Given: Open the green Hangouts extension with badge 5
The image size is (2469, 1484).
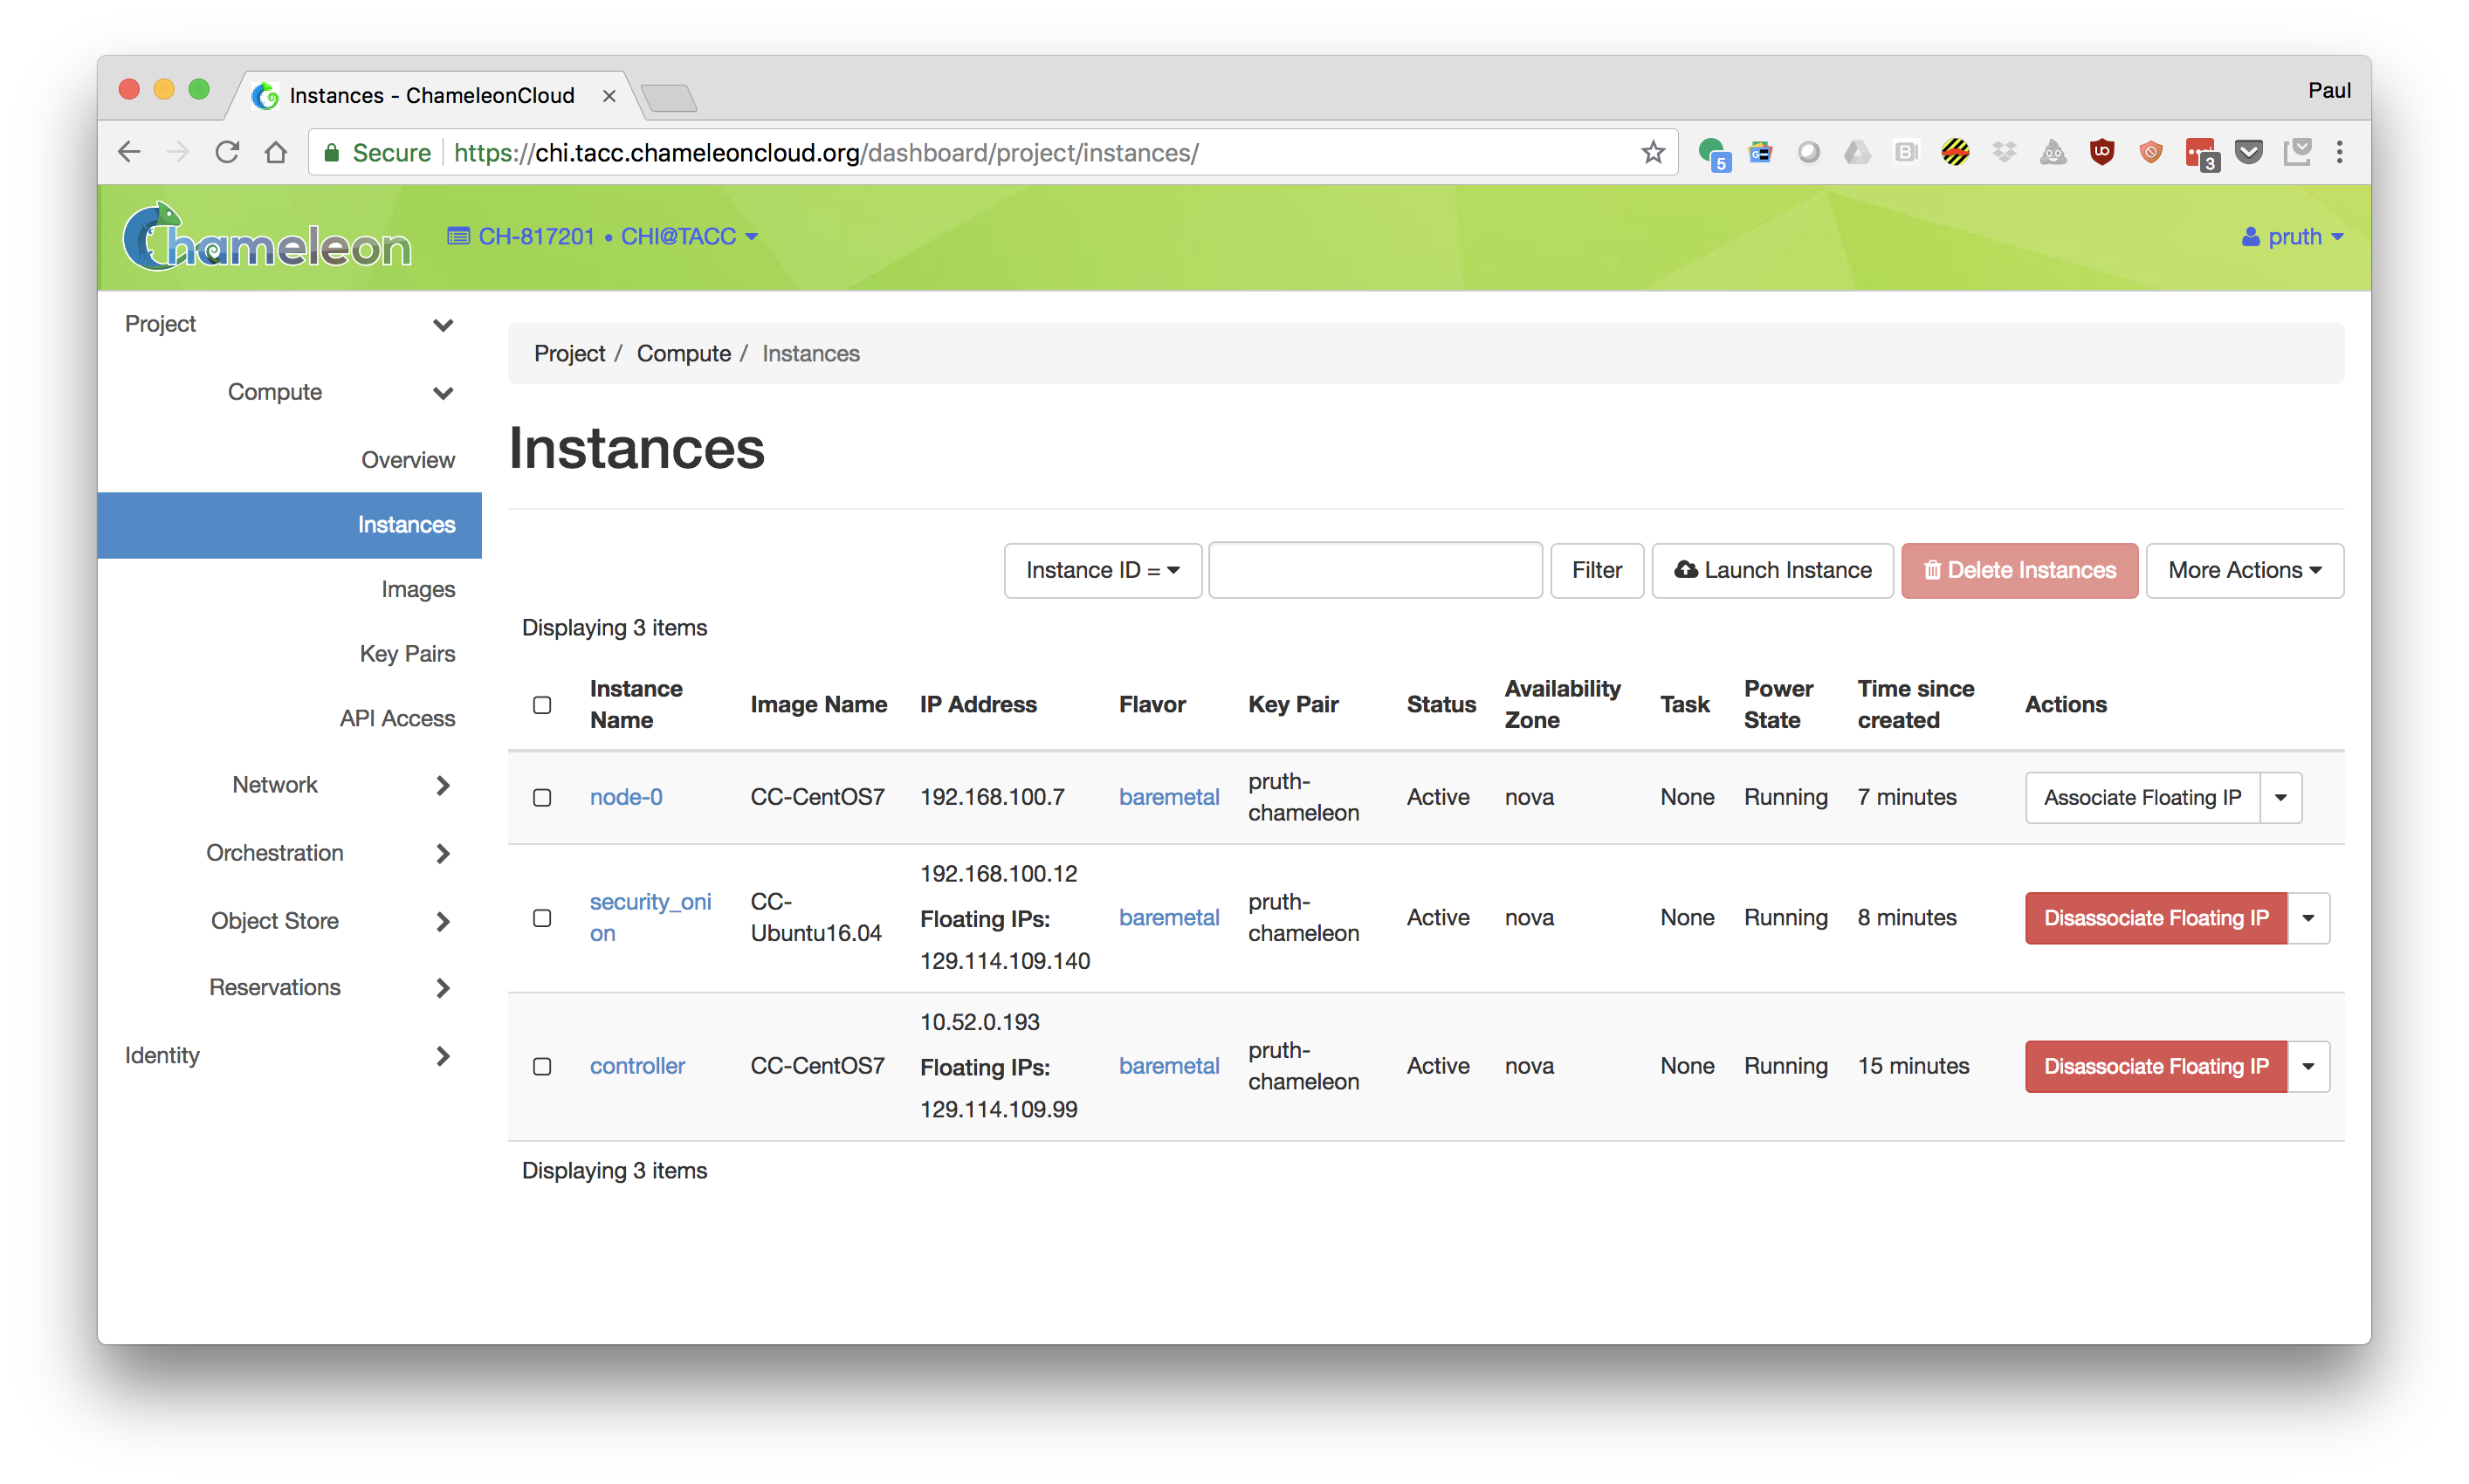Looking at the screenshot, I should coord(1713,154).
